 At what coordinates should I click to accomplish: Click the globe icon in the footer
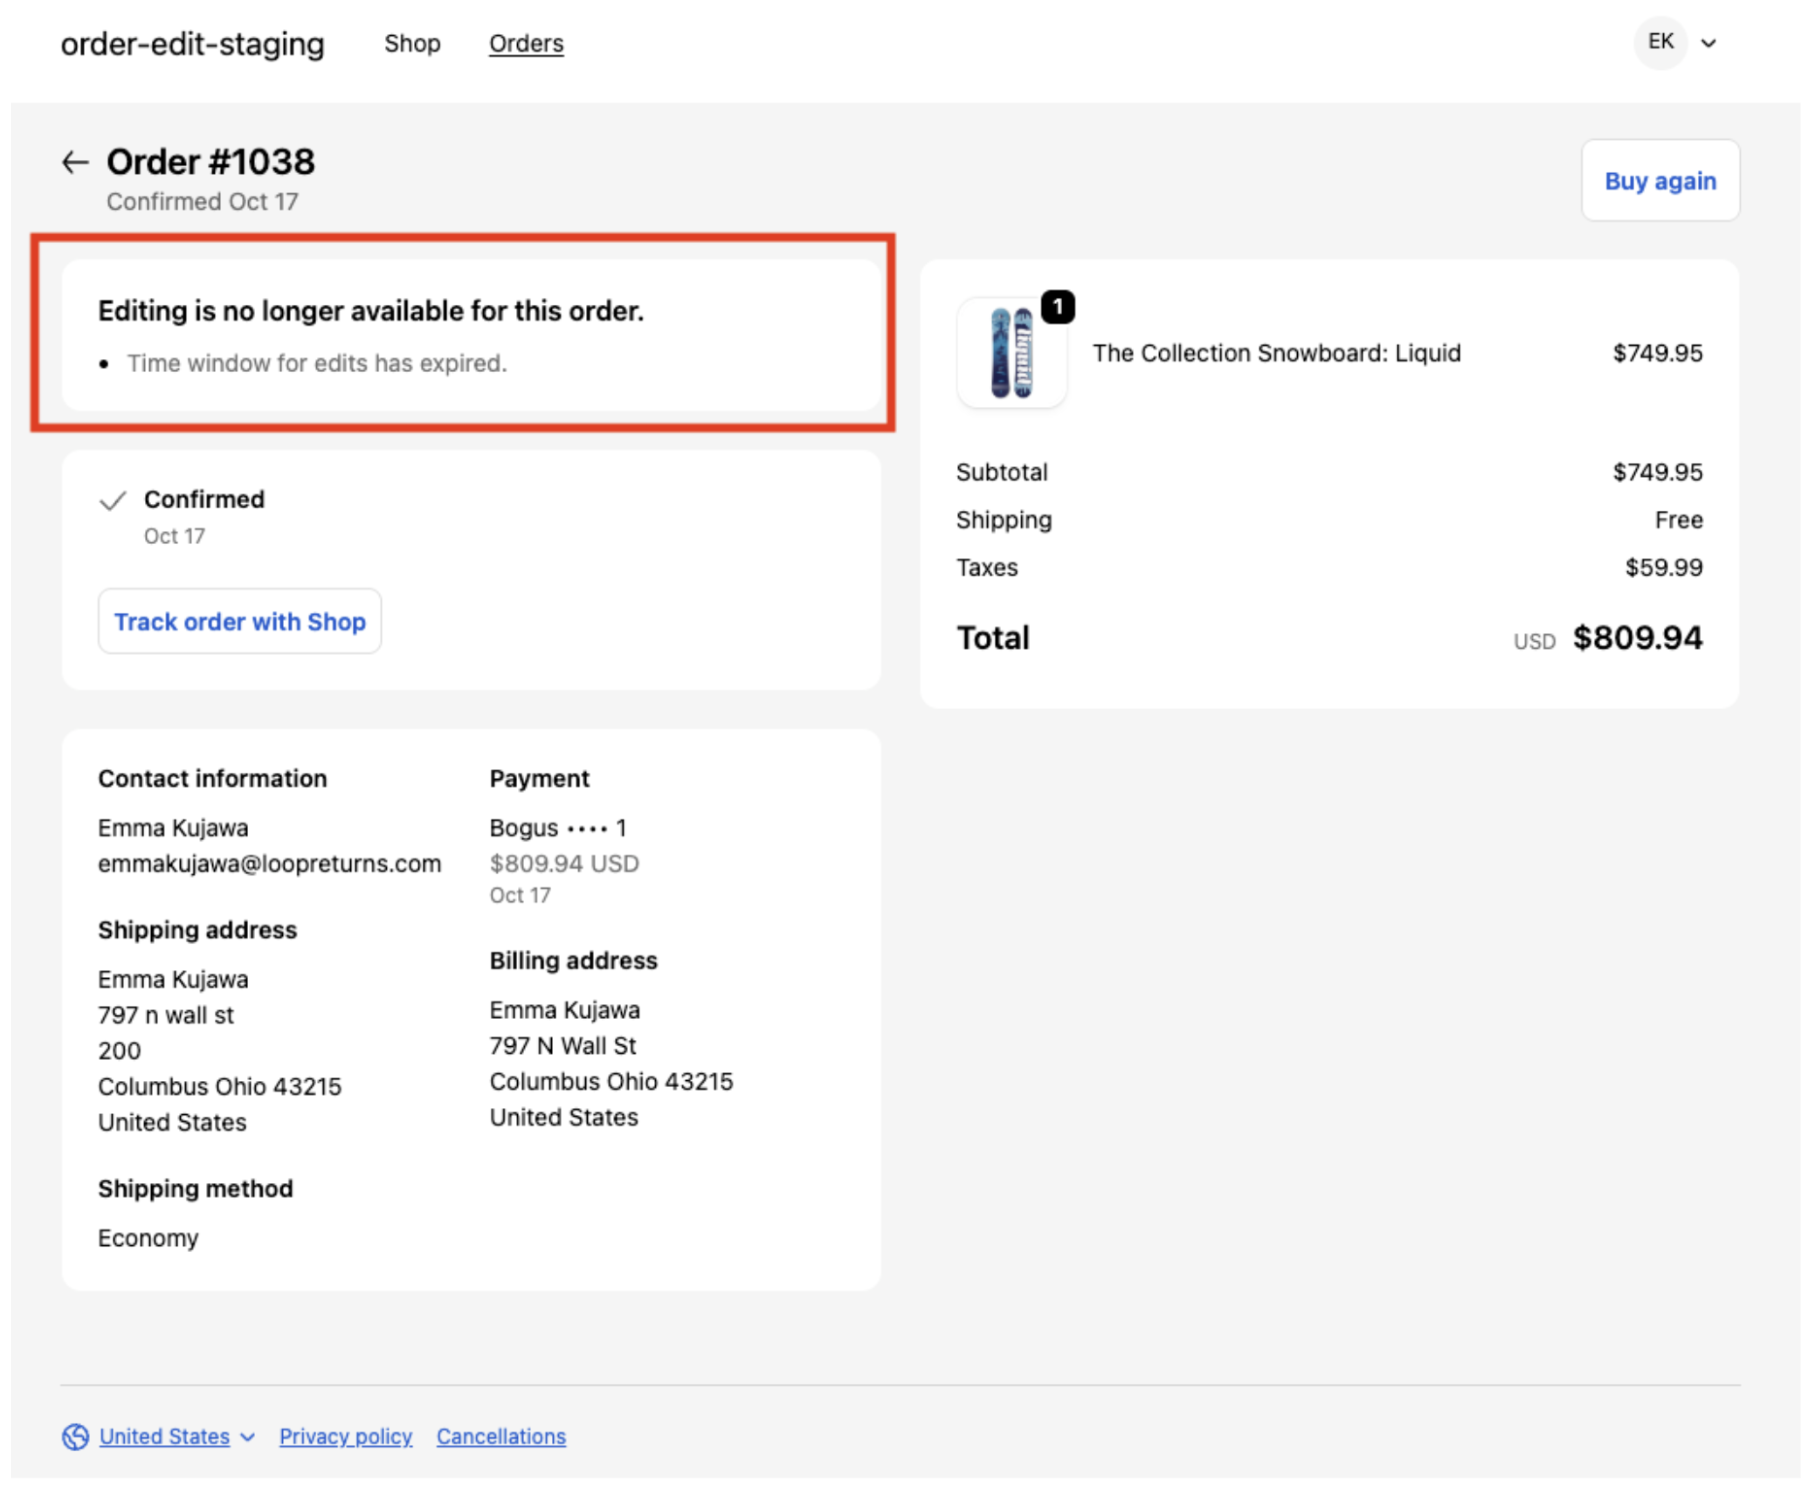pos(75,1436)
